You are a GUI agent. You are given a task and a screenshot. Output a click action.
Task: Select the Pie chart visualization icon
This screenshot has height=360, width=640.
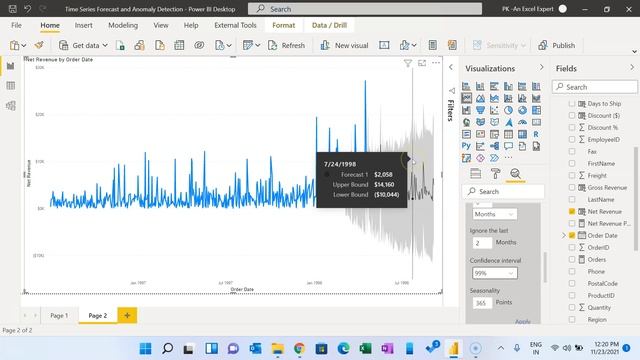click(x=508, y=110)
